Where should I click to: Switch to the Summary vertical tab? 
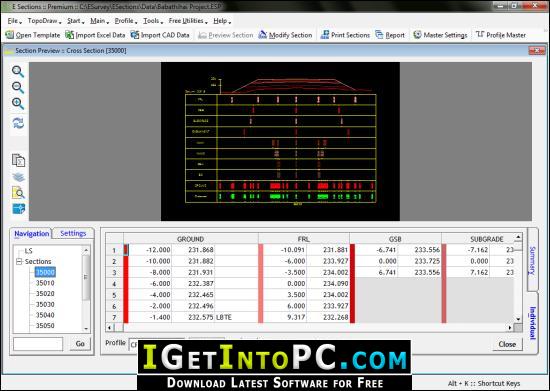tap(532, 260)
